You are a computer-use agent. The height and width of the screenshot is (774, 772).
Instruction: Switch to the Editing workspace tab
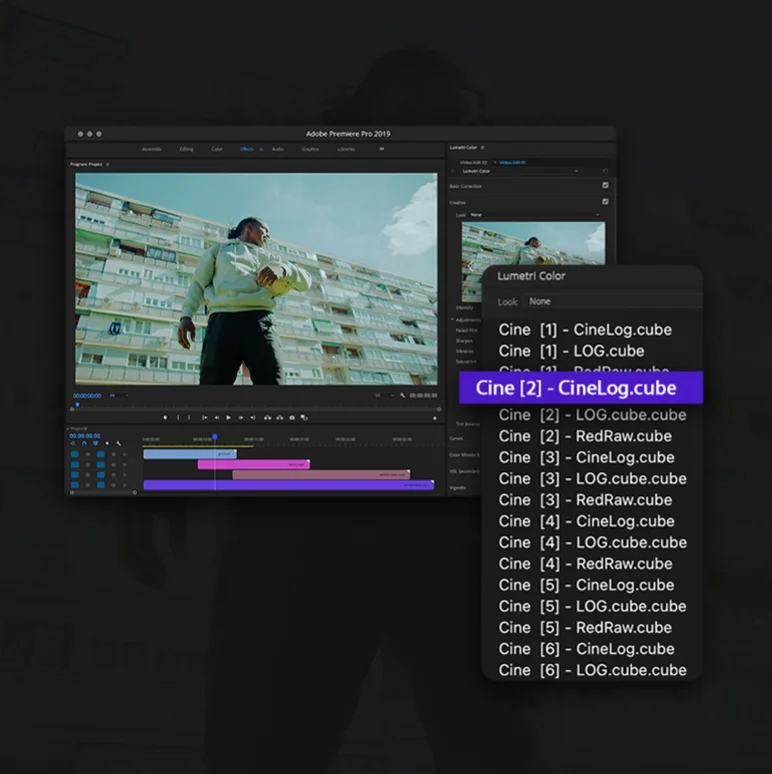tap(186, 149)
